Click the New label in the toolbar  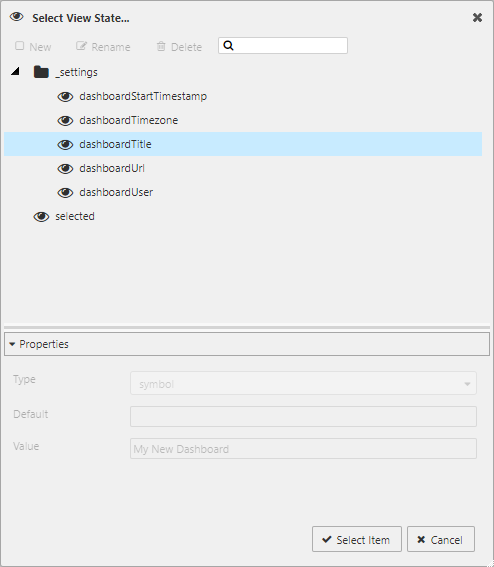click(x=40, y=47)
